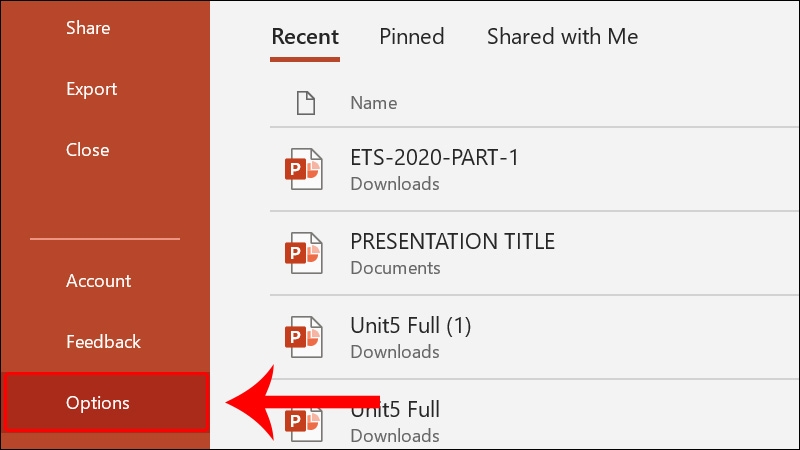Sort files by the Name column header
The height and width of the screenshot is (450, 800).
[373, 103]
